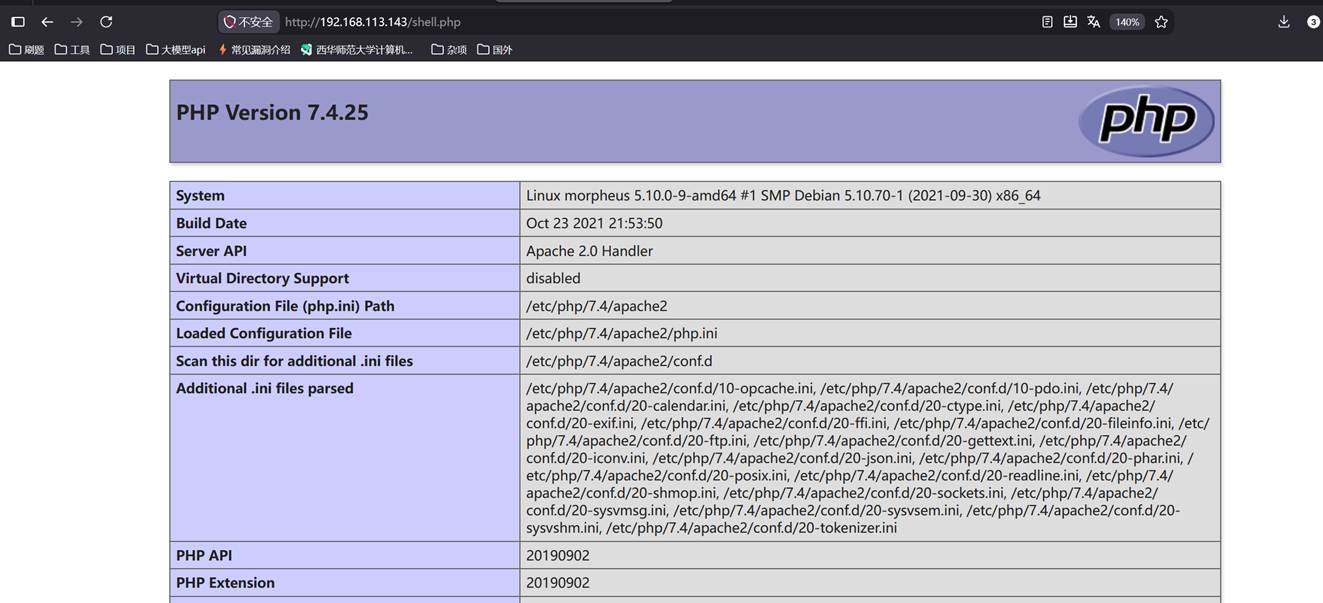This screenshot has width=1323, height=603.
Task: Click the PHP logo image
Action: tap(1146, 121)
